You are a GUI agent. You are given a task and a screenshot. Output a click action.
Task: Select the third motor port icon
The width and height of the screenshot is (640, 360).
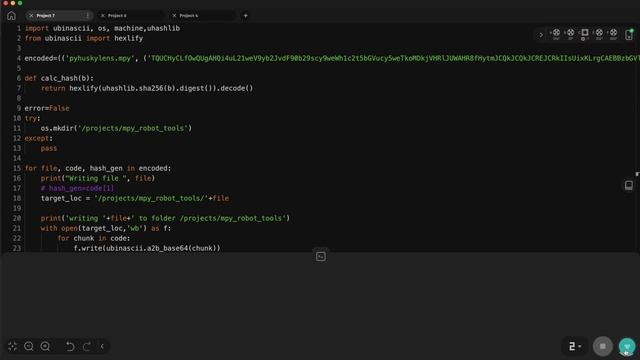[x=599, y=34]
